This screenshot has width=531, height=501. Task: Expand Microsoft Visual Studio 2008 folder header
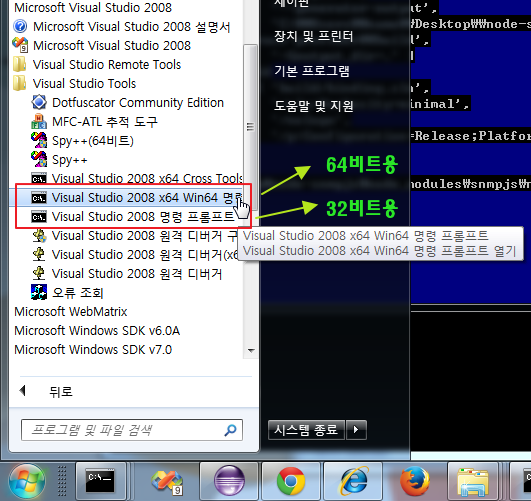point(93,7)
